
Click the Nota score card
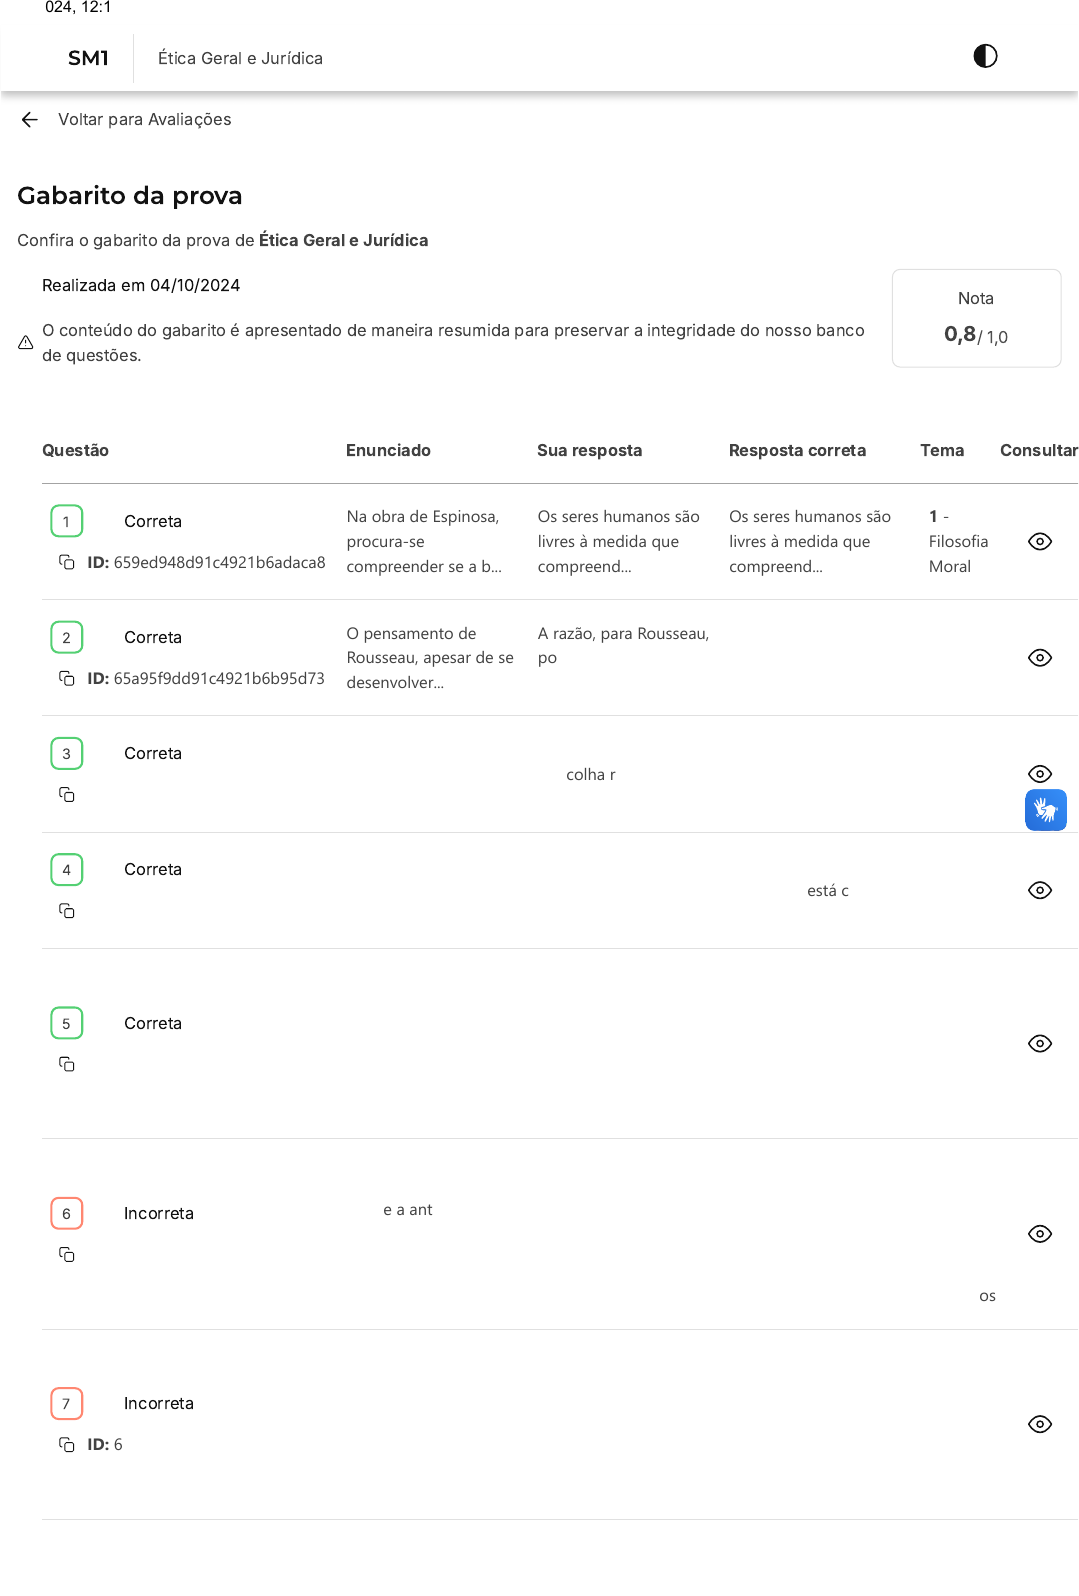[976, 318]
